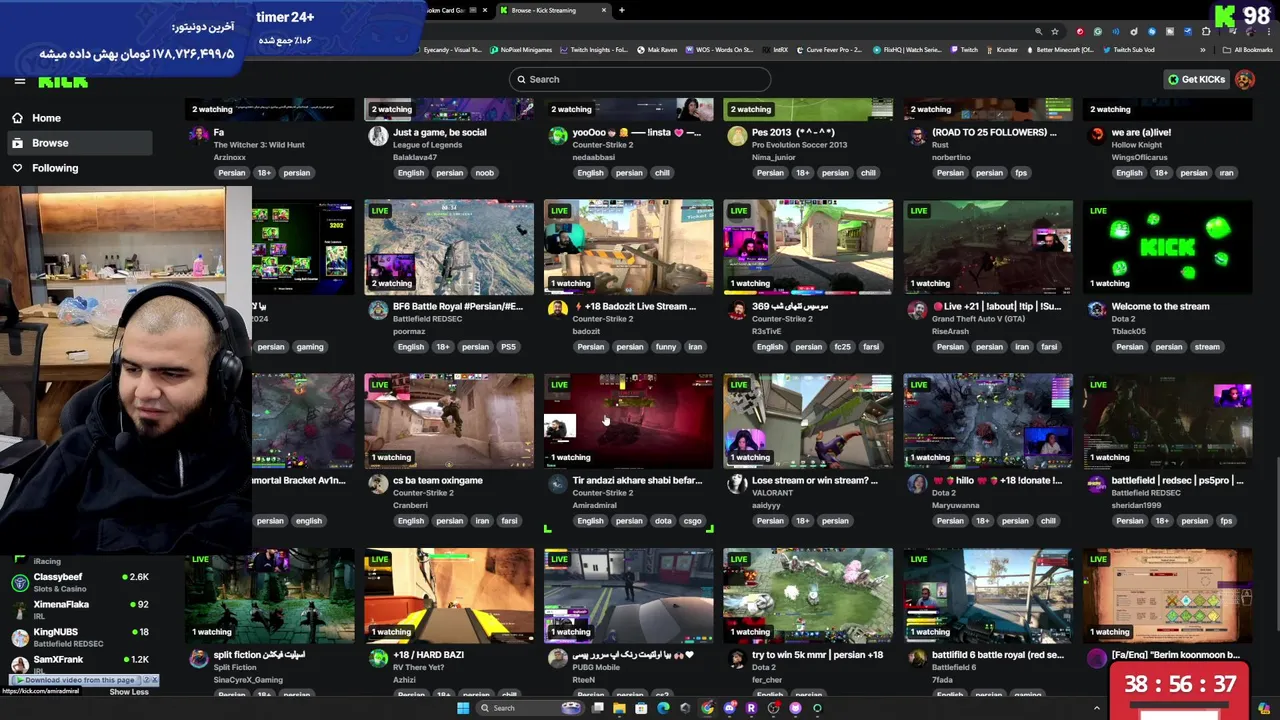Click SinaCyreX_Gaming channel avatar
Screen dimensions: 1280x720
(198, 658)
